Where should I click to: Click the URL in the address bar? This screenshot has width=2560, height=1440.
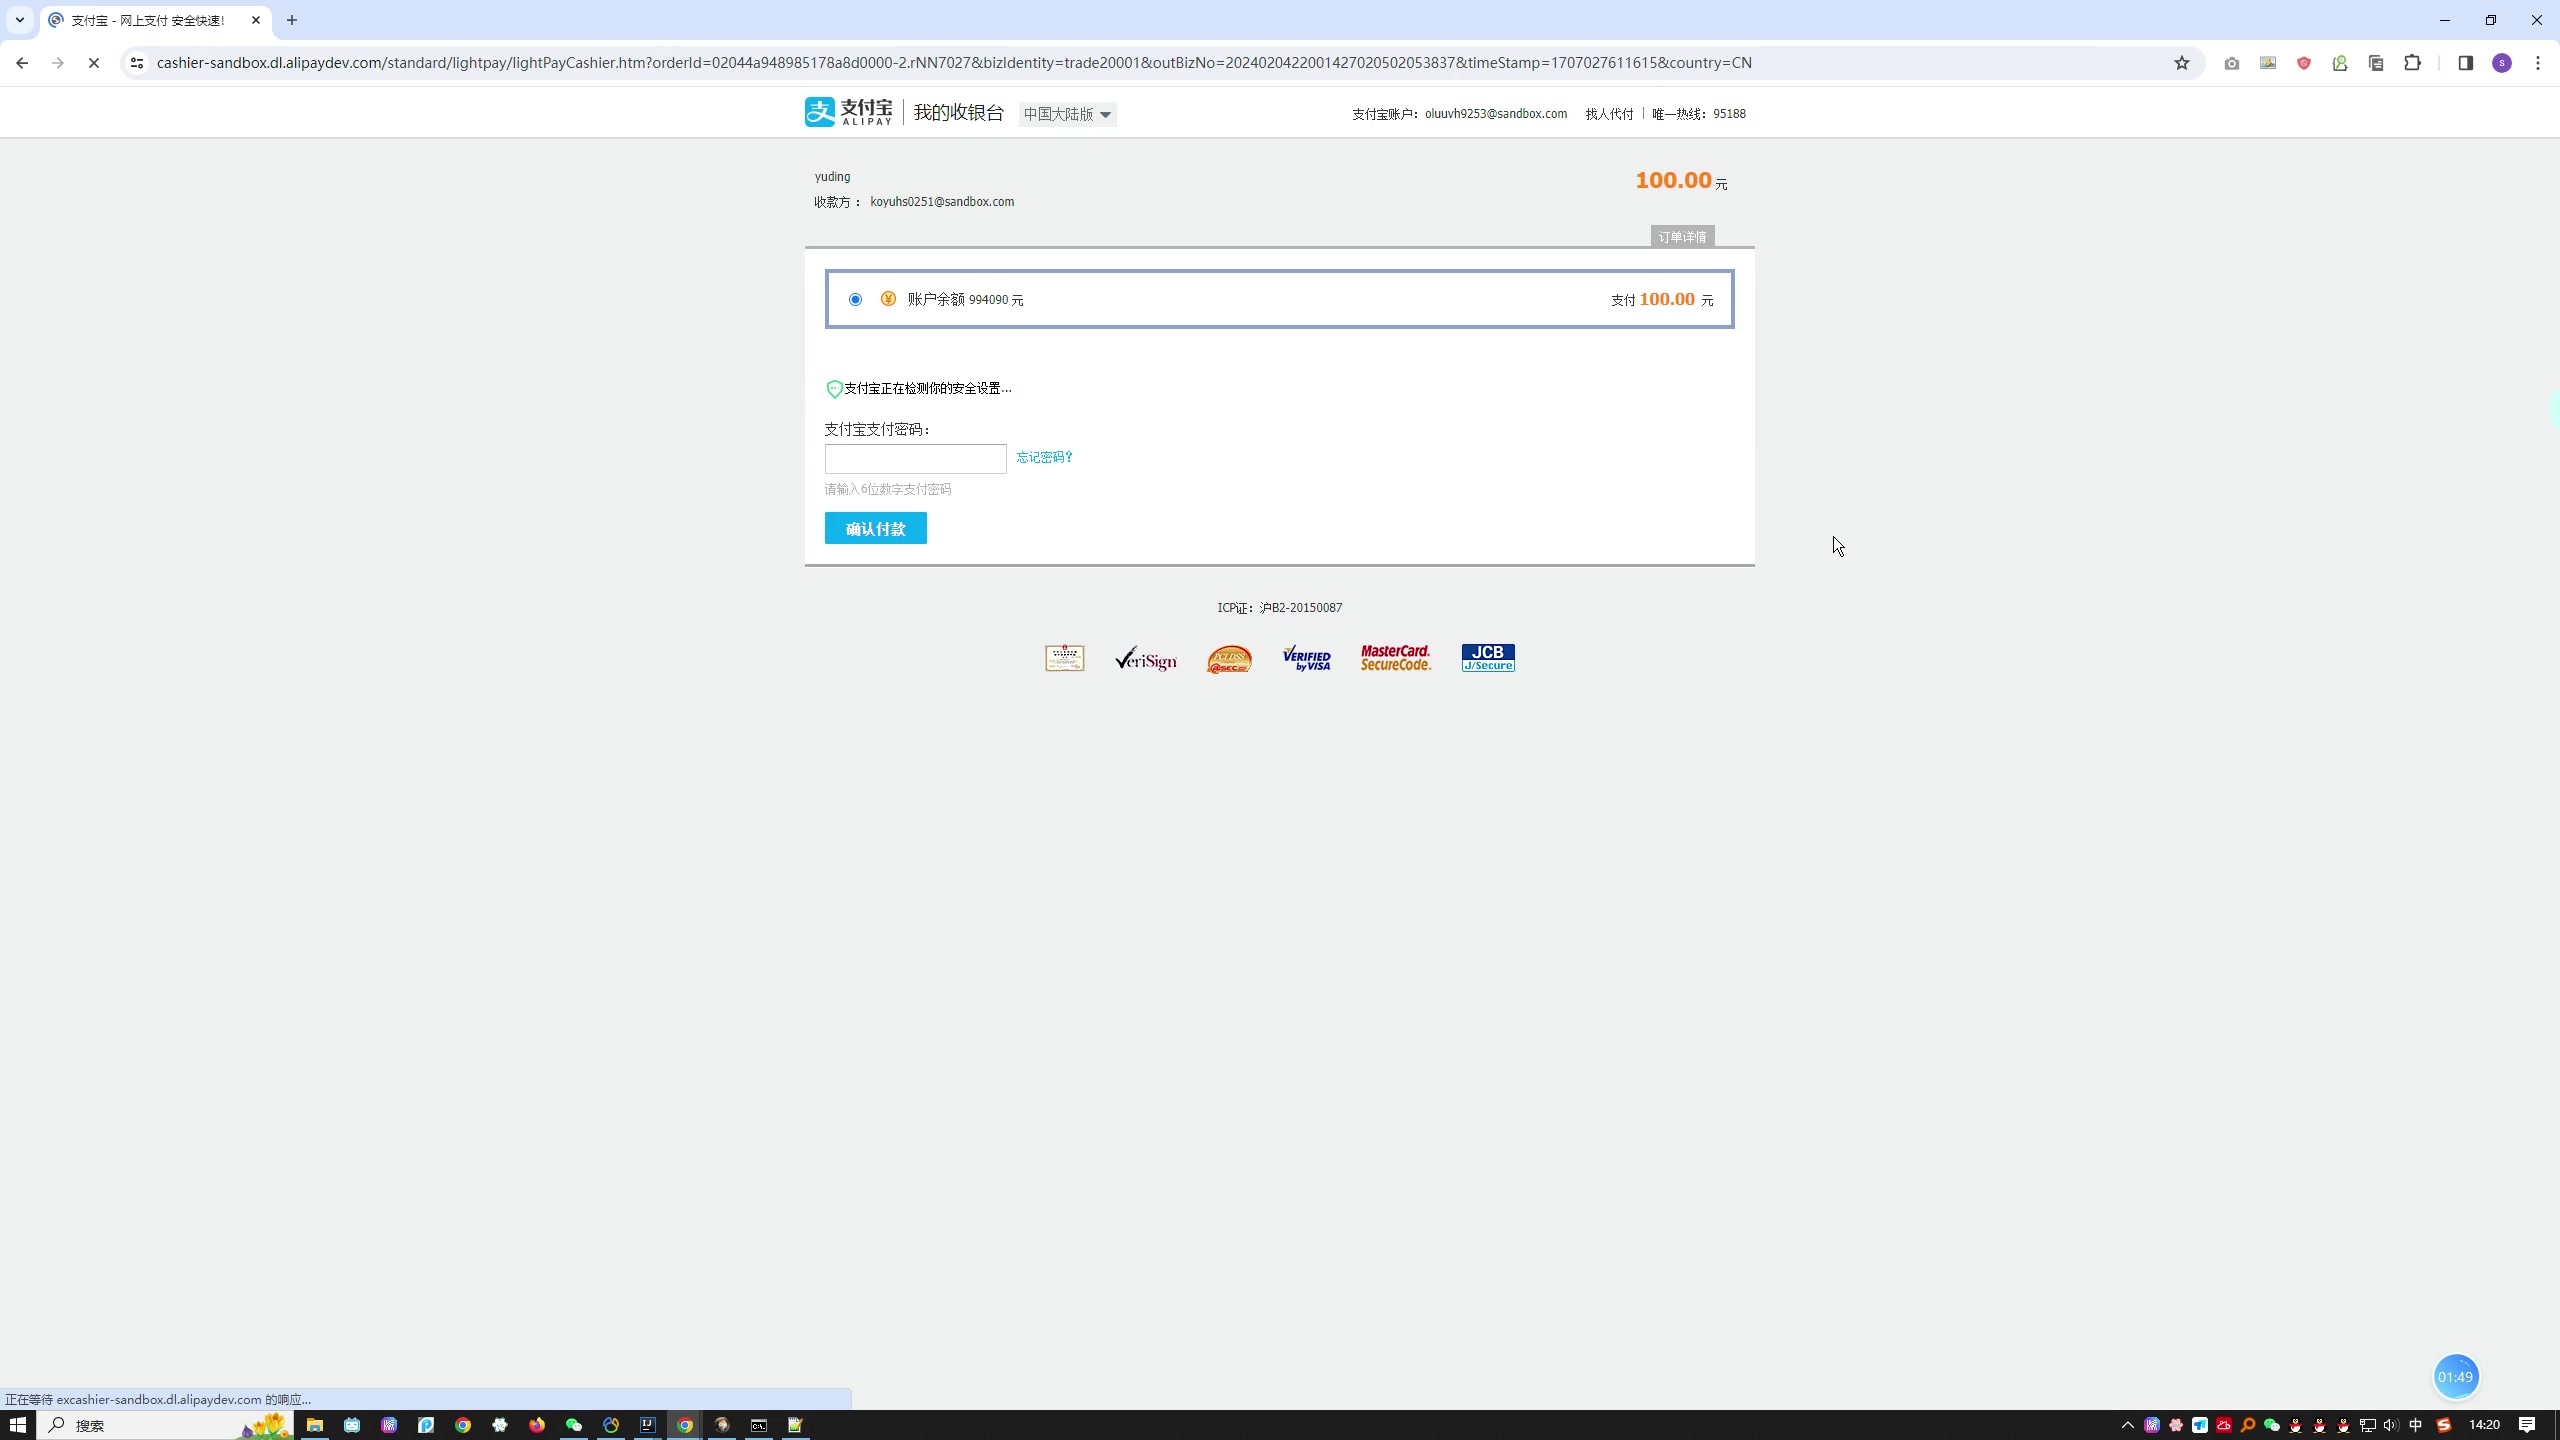click(954, 63)
